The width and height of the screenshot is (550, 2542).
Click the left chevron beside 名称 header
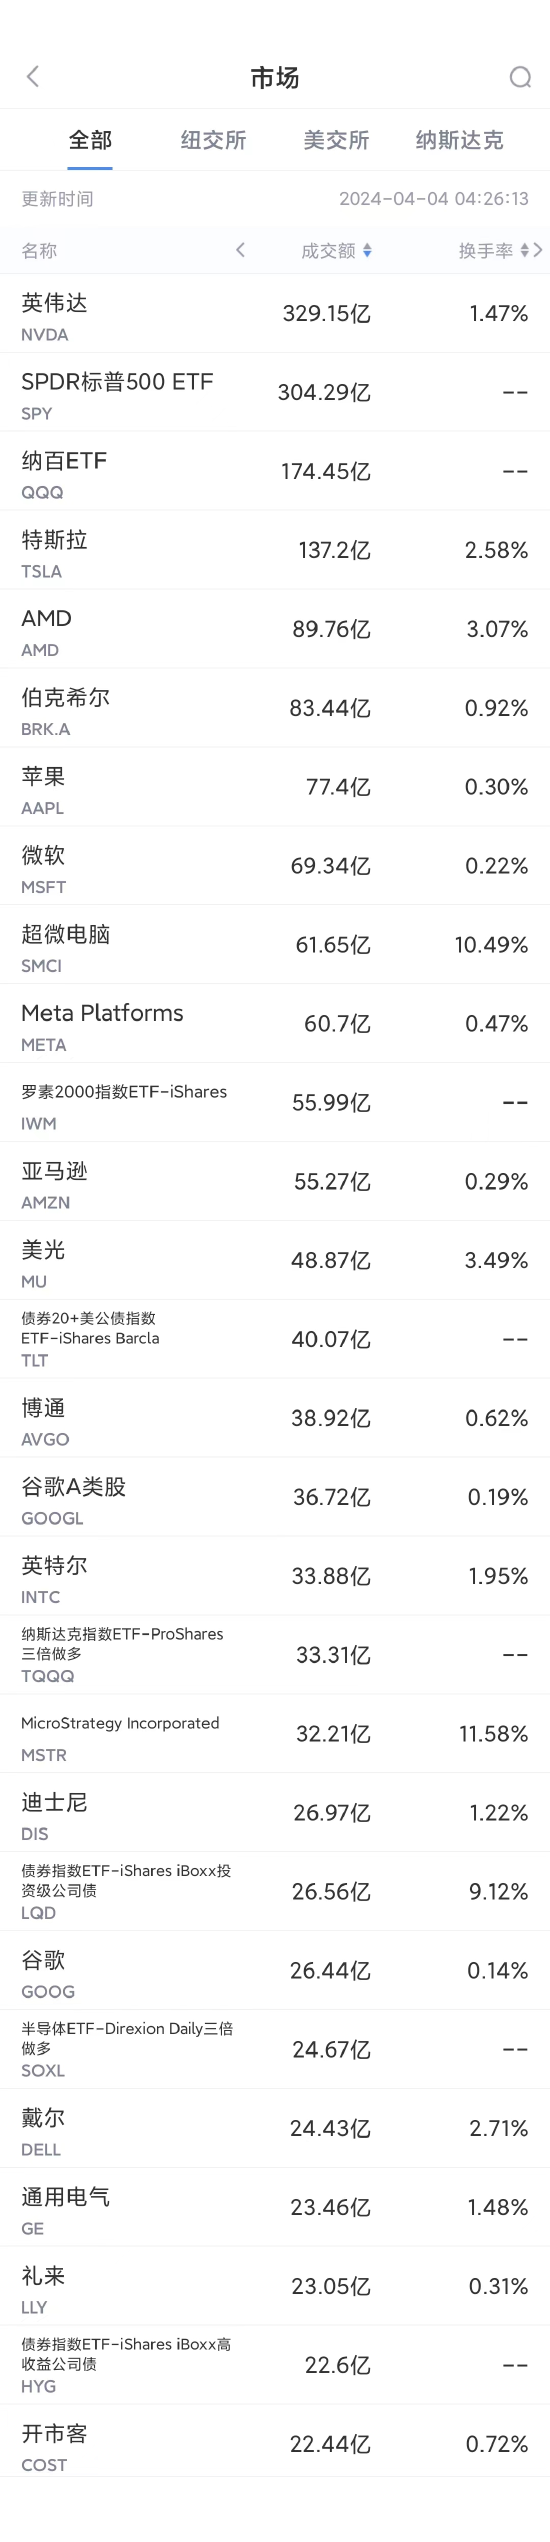pyautogui.click(x=240, y=250)
